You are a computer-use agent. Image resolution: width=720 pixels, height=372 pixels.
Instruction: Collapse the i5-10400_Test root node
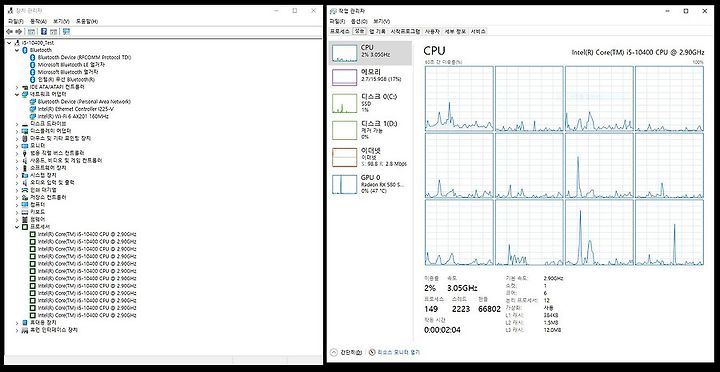click(10, 42)
